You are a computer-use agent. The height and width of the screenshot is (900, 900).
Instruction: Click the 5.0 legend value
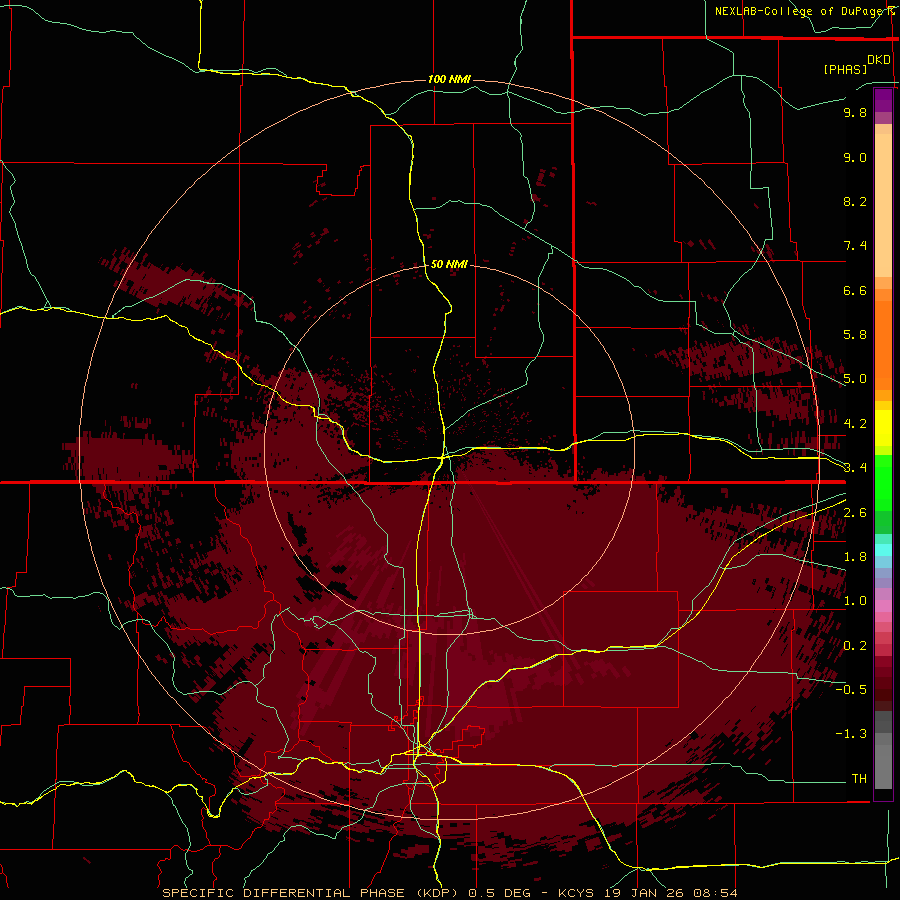point(855,379)
